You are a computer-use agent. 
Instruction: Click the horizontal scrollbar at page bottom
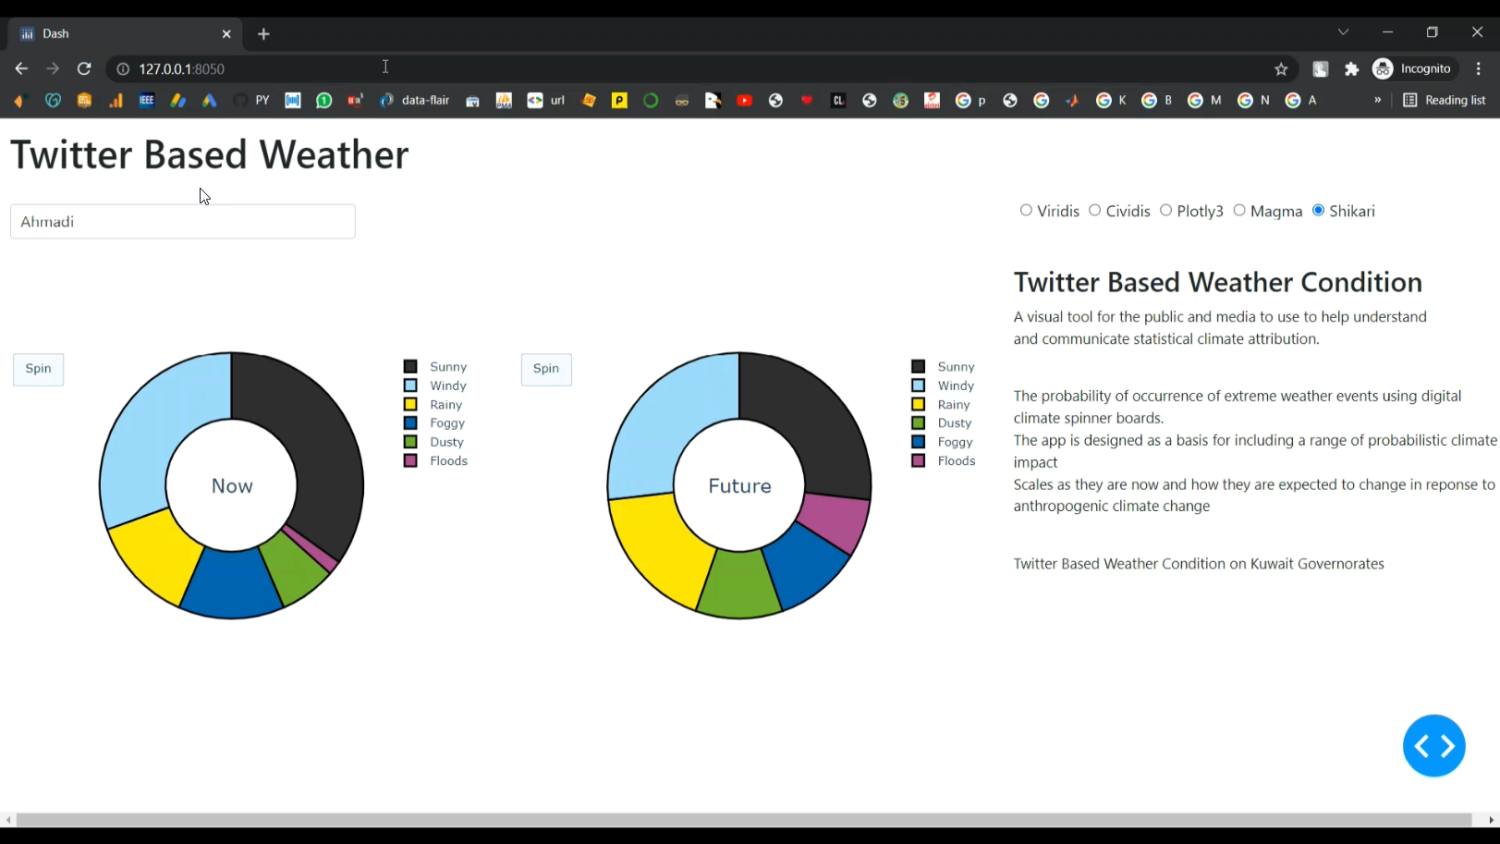coord(743,820)
